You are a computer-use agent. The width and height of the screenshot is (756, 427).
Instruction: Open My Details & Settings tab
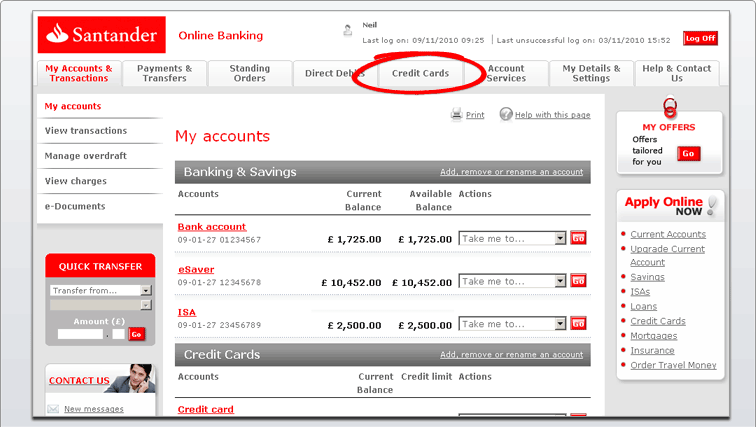click(591, 73)
